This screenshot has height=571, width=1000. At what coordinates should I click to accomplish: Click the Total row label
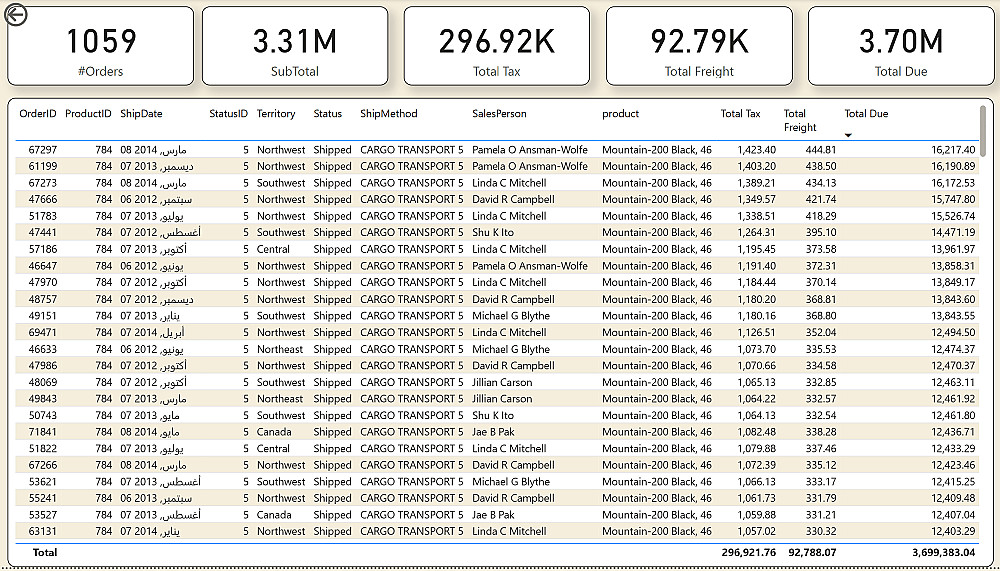[44, 552]
